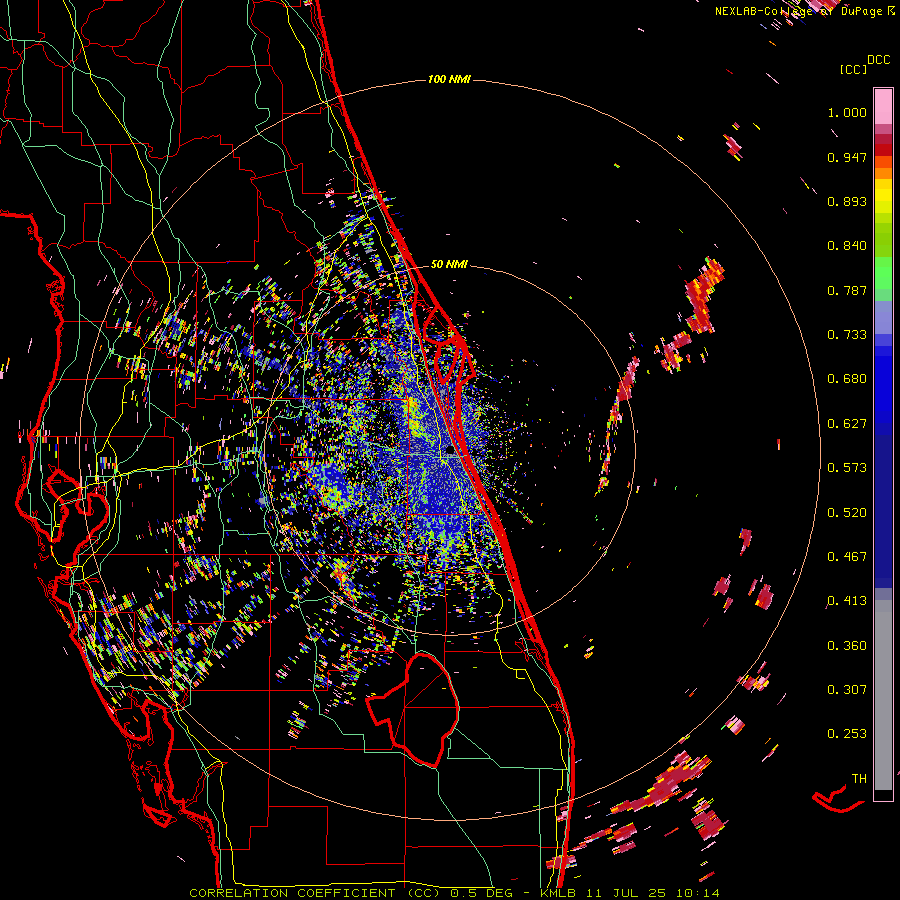Pick the gray segment on the color bar
The image size is (900, 900).
pos(883,695)
